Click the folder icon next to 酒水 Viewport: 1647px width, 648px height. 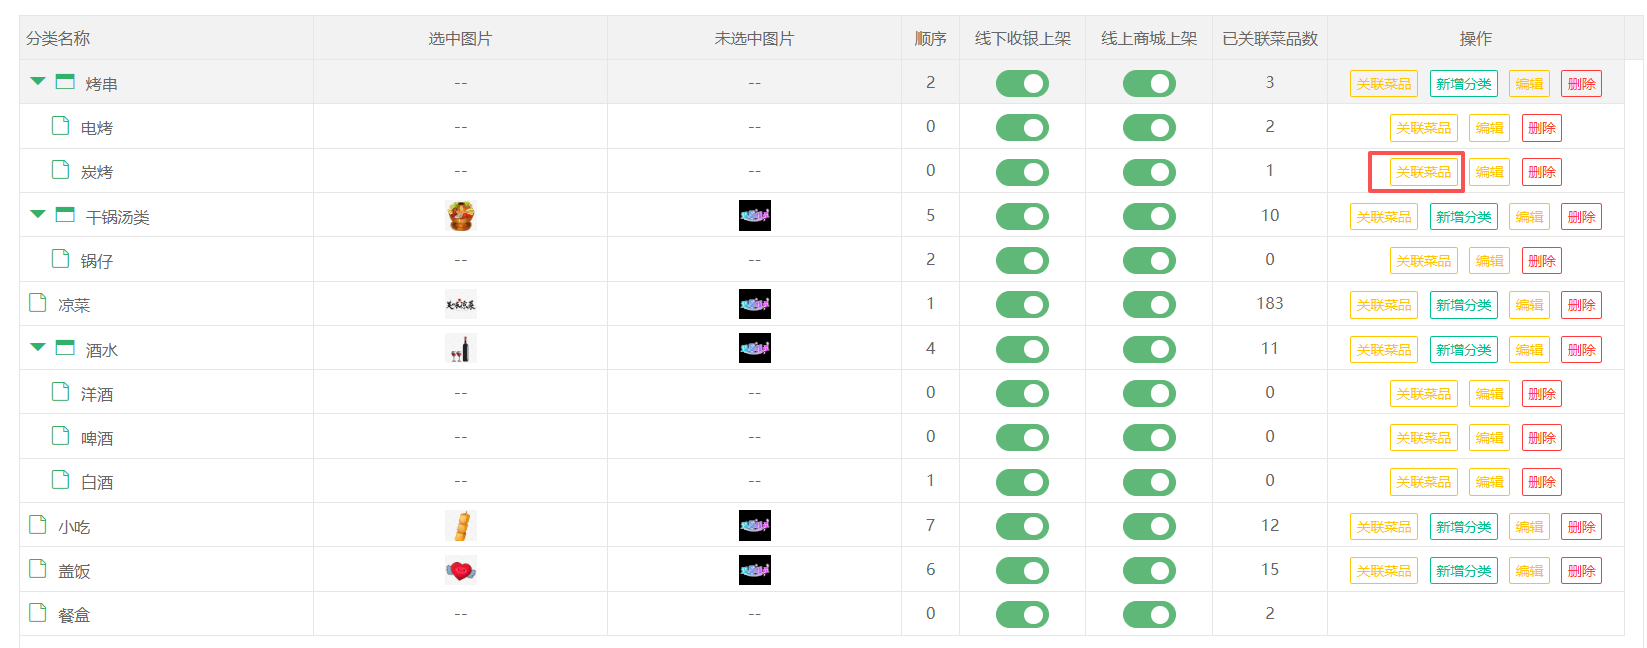point(65,348)
